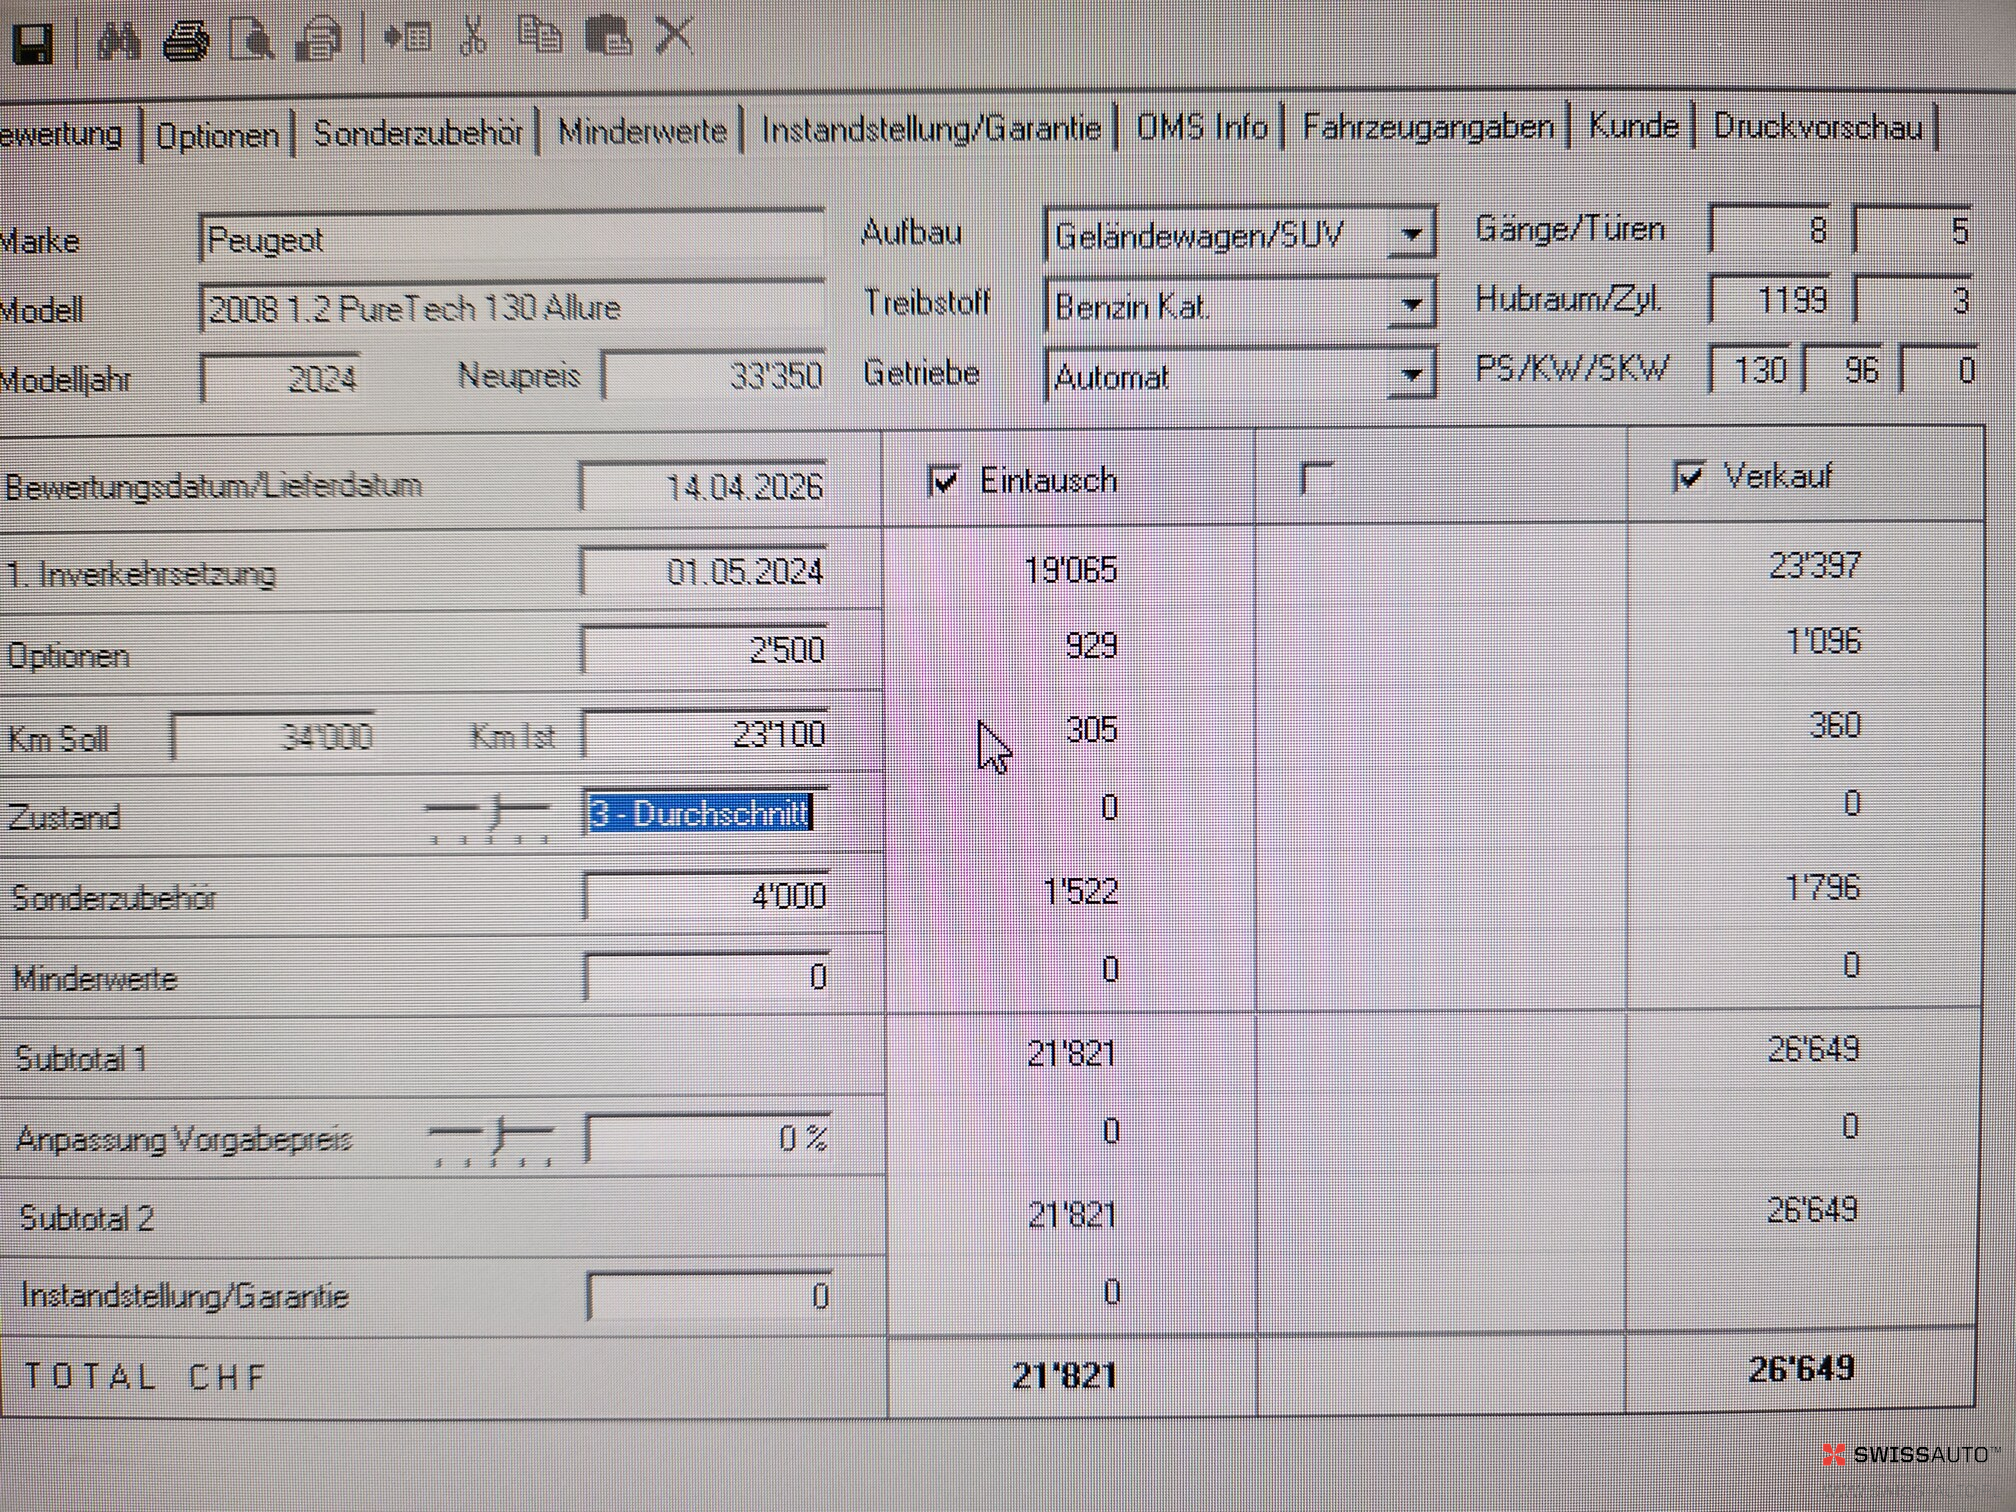Switch to the Optionen tab
The image size is (2016, 1512).
(x=217, y=135)
